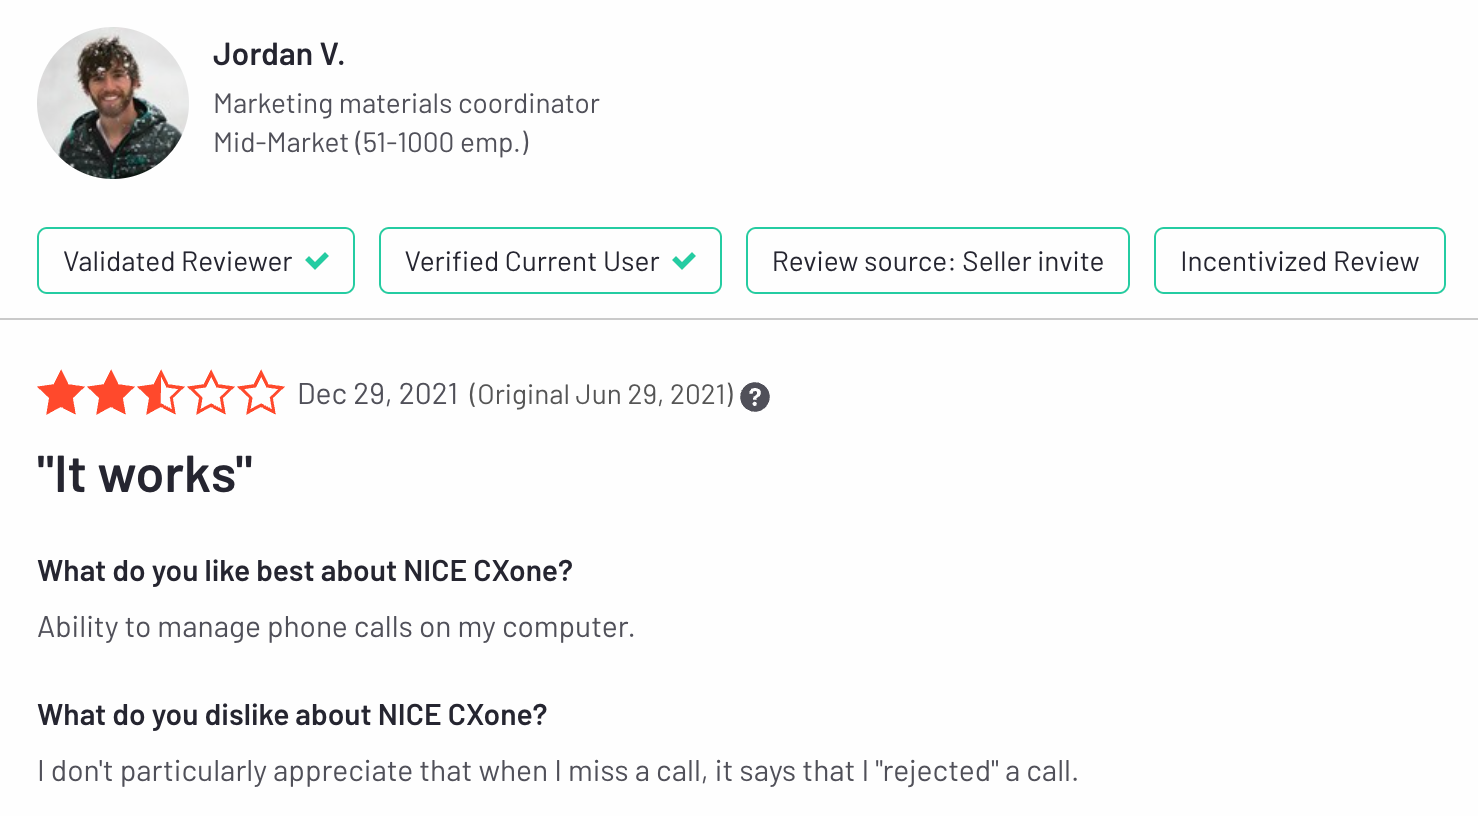Click Jordan V.'s profile photo
Screen dimensions: 1478x816
[113, 103]
